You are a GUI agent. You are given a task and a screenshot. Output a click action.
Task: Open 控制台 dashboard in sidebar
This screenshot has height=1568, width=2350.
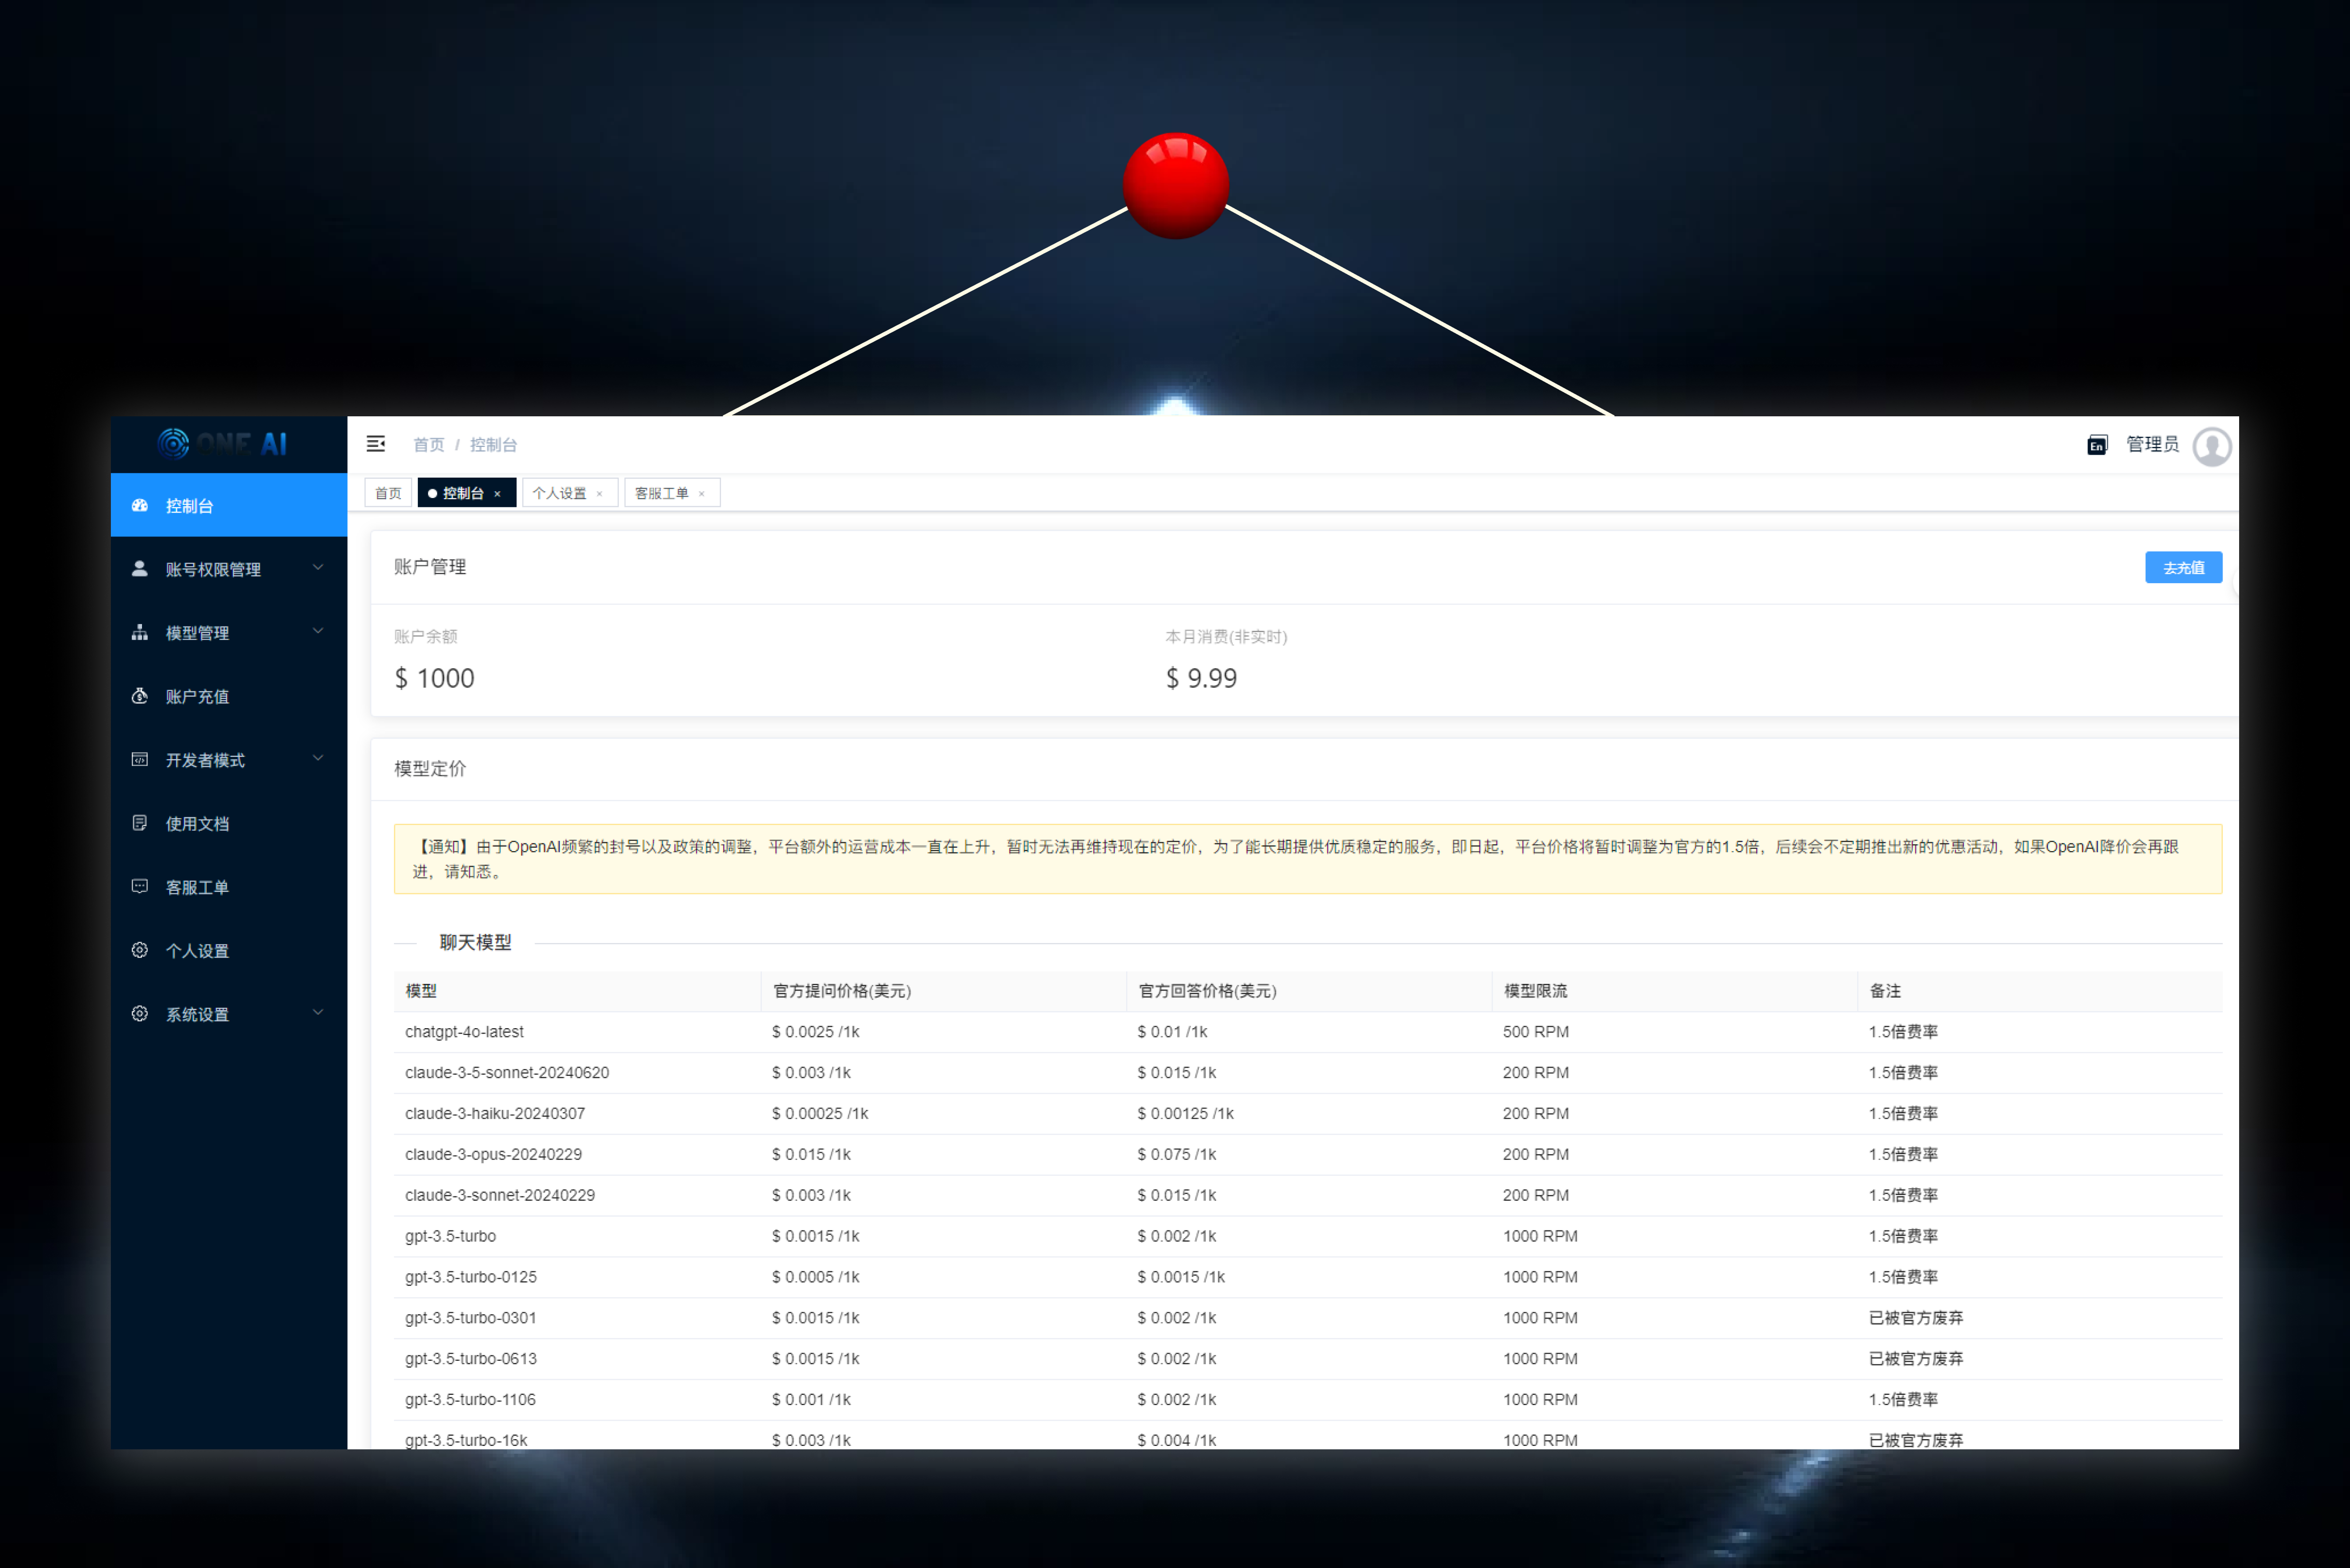190,506
